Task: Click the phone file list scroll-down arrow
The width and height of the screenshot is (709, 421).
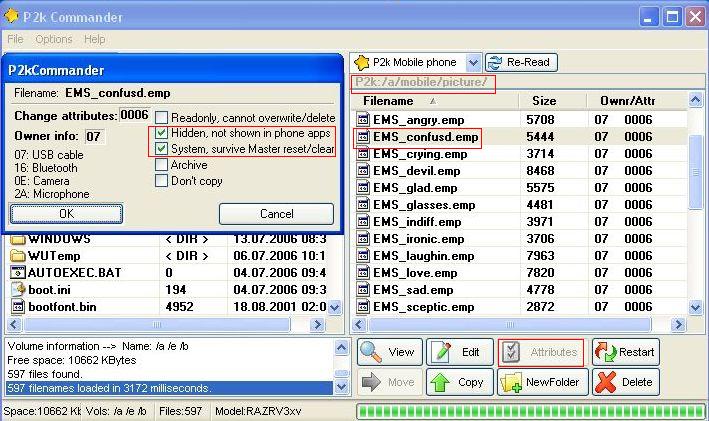Action: pyautogui.click(x=695, y=308)
